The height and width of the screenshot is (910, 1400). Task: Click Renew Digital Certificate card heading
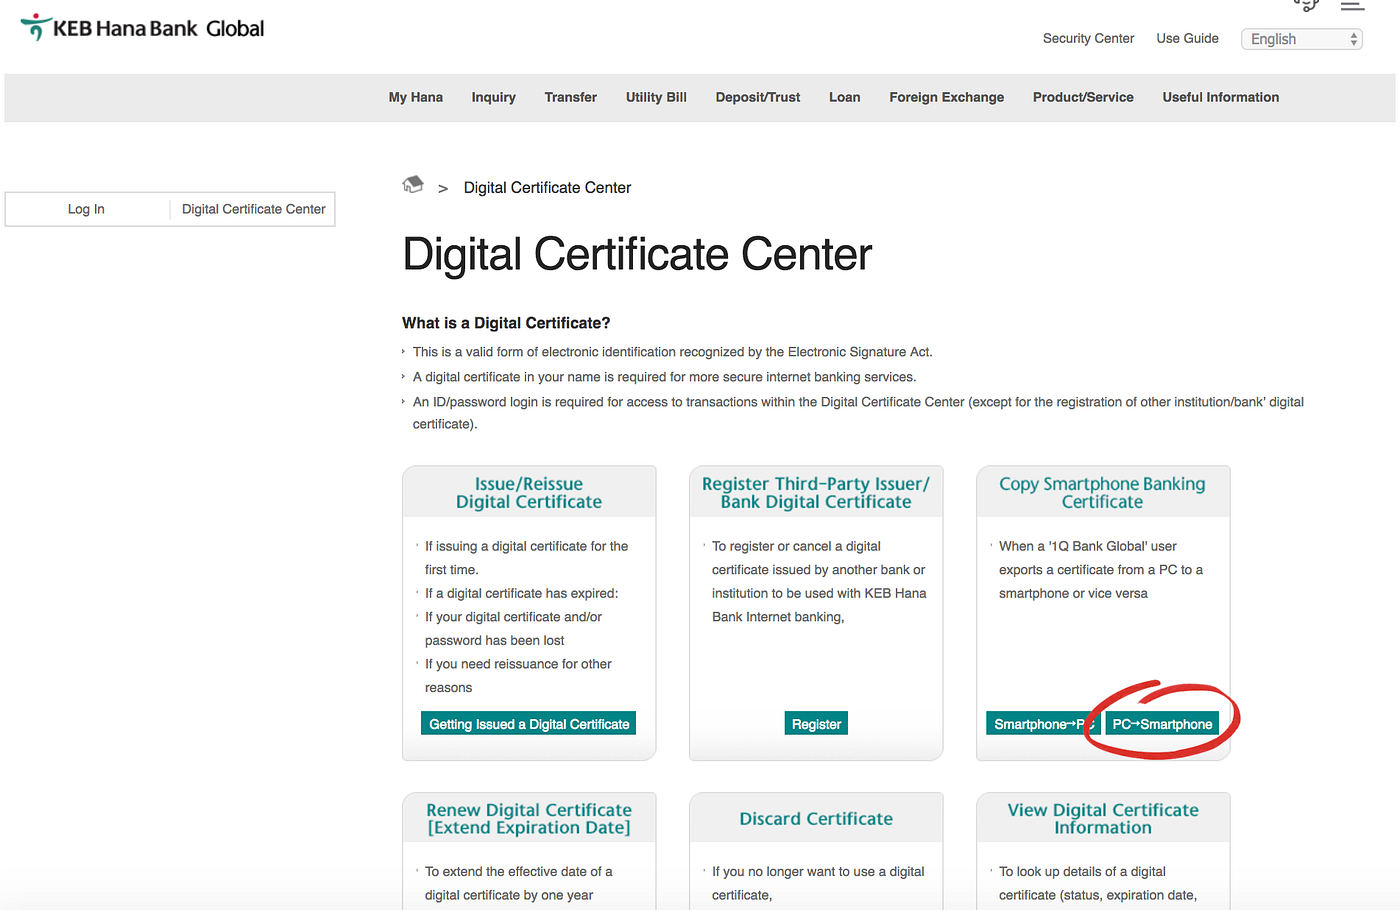tap(529, 818)
